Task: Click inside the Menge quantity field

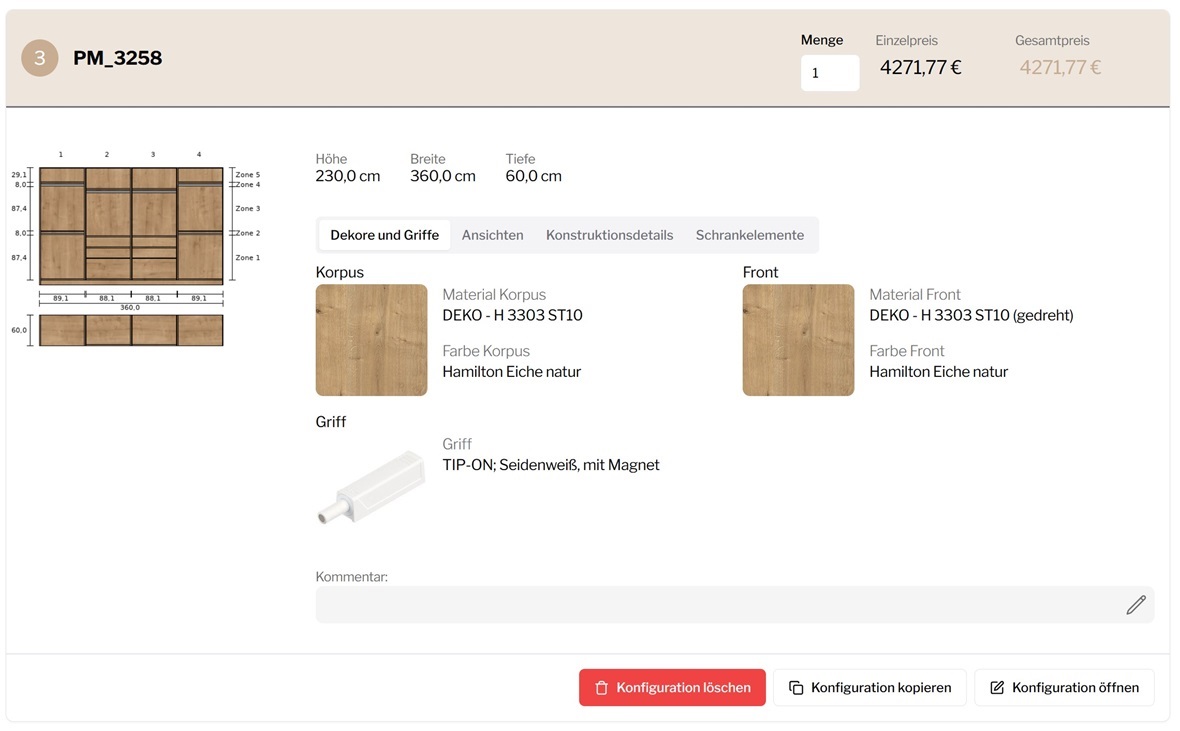Action: [829, 73]
